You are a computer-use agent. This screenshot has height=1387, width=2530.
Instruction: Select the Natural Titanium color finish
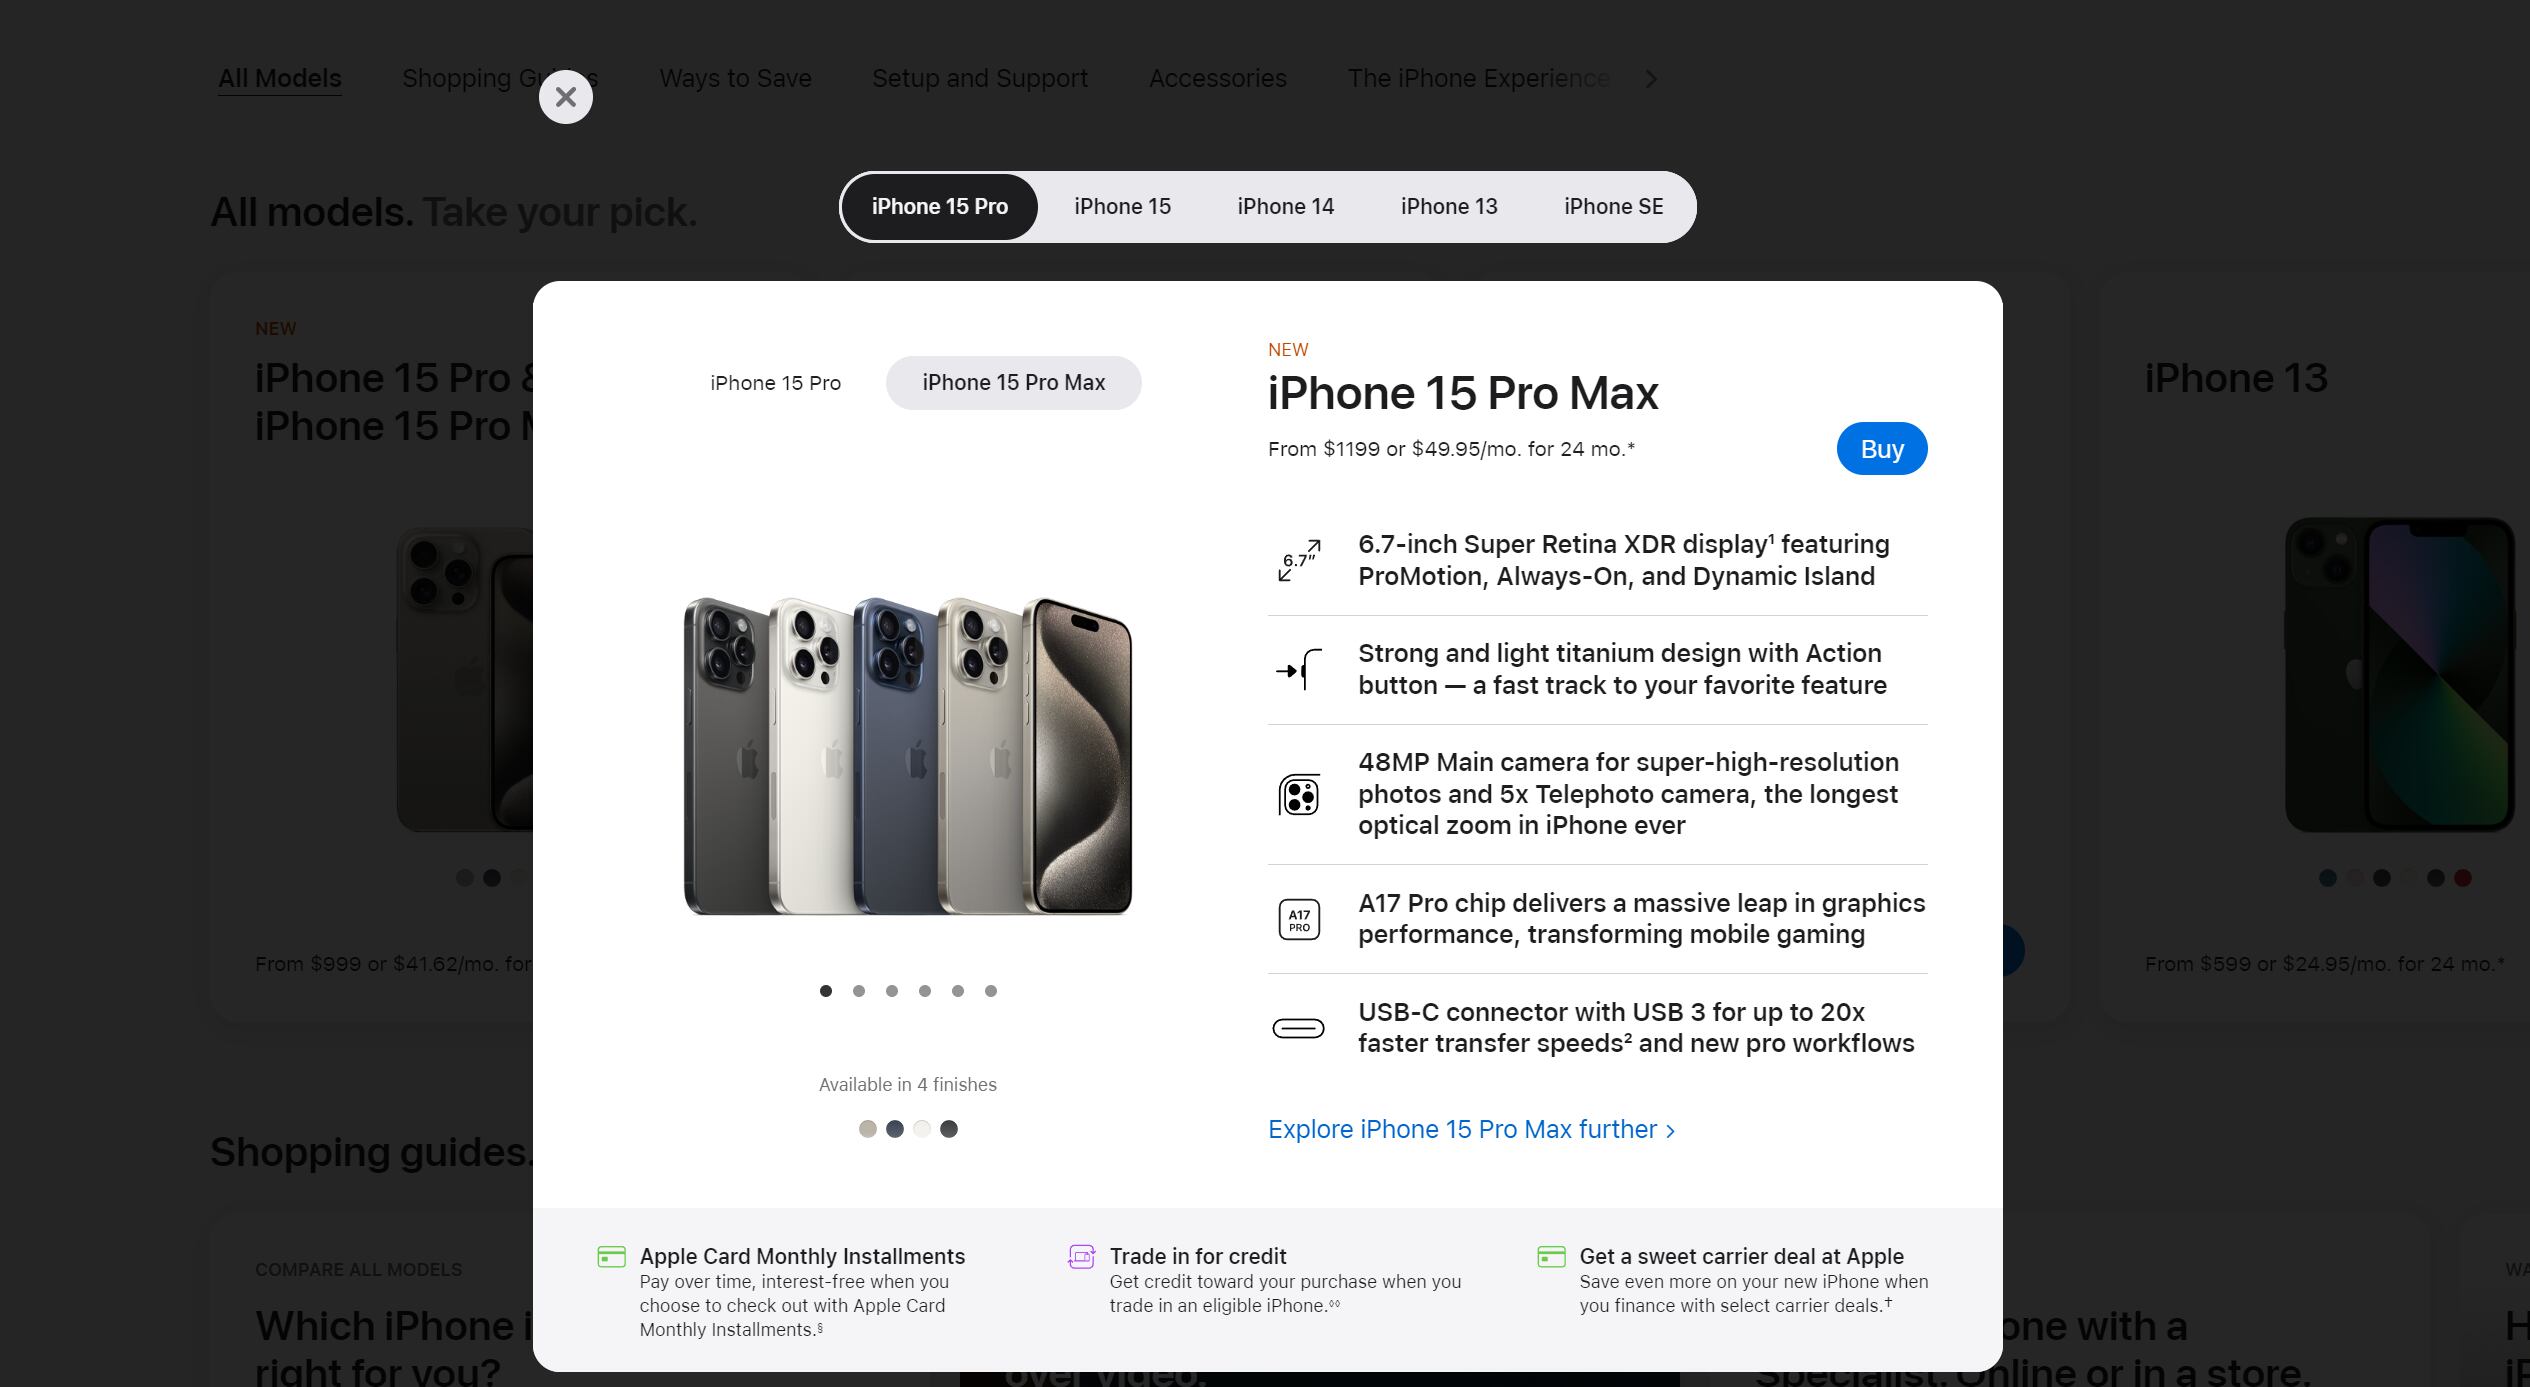(x=866, y=1127)
